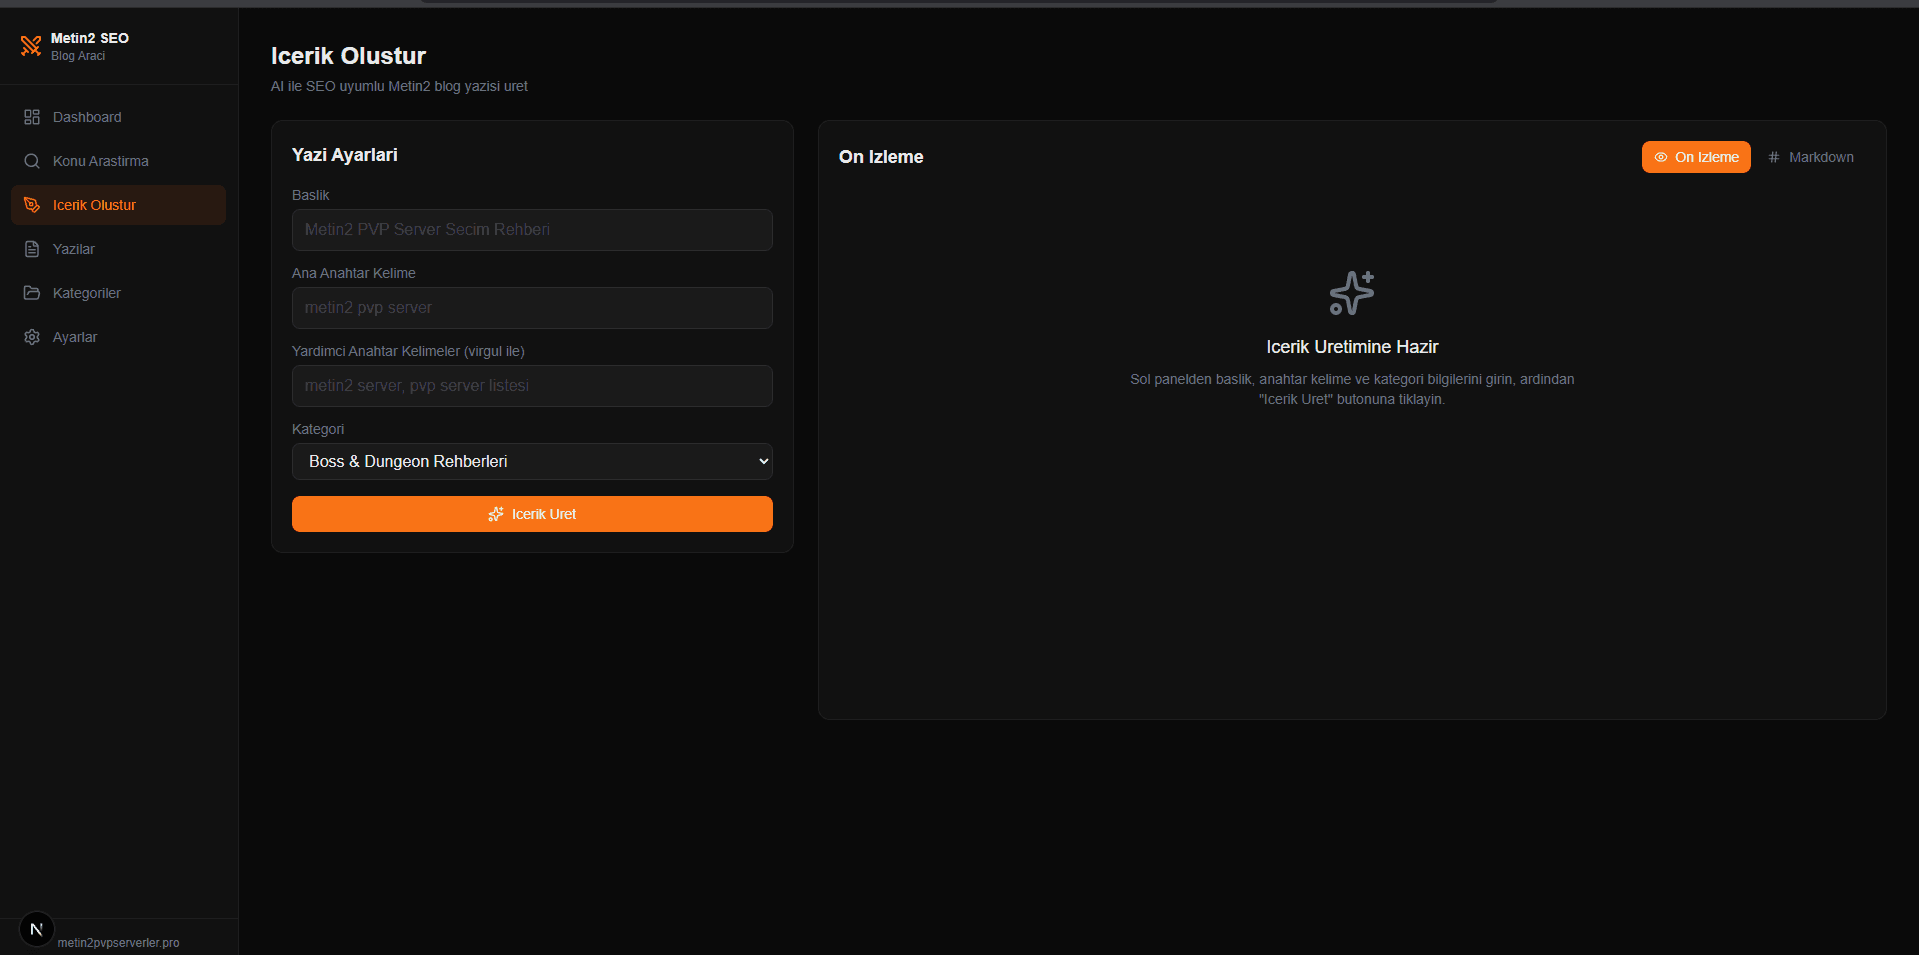Viewport: 1919px width, 955px height.
Task: Click the Dashboard grid icon in sidebar
Action: (x=32, y=117)
